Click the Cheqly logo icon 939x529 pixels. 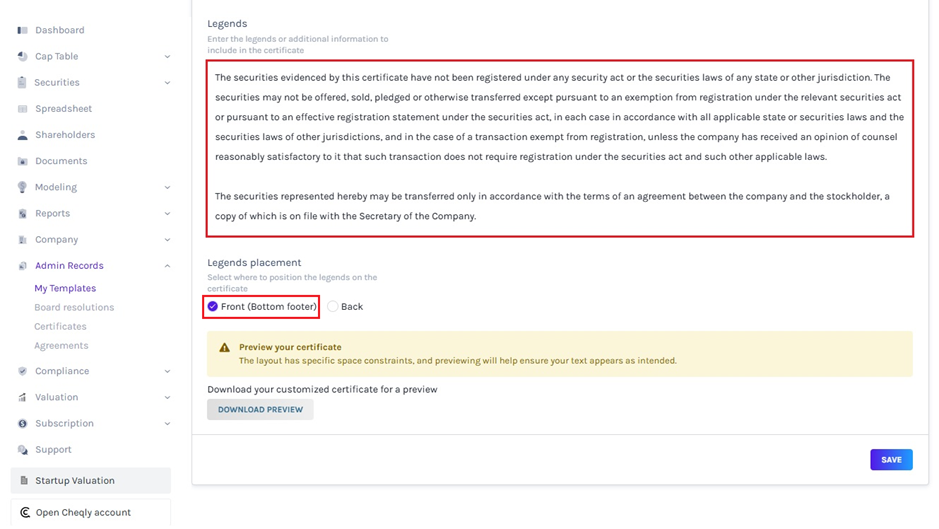point(24,512)
